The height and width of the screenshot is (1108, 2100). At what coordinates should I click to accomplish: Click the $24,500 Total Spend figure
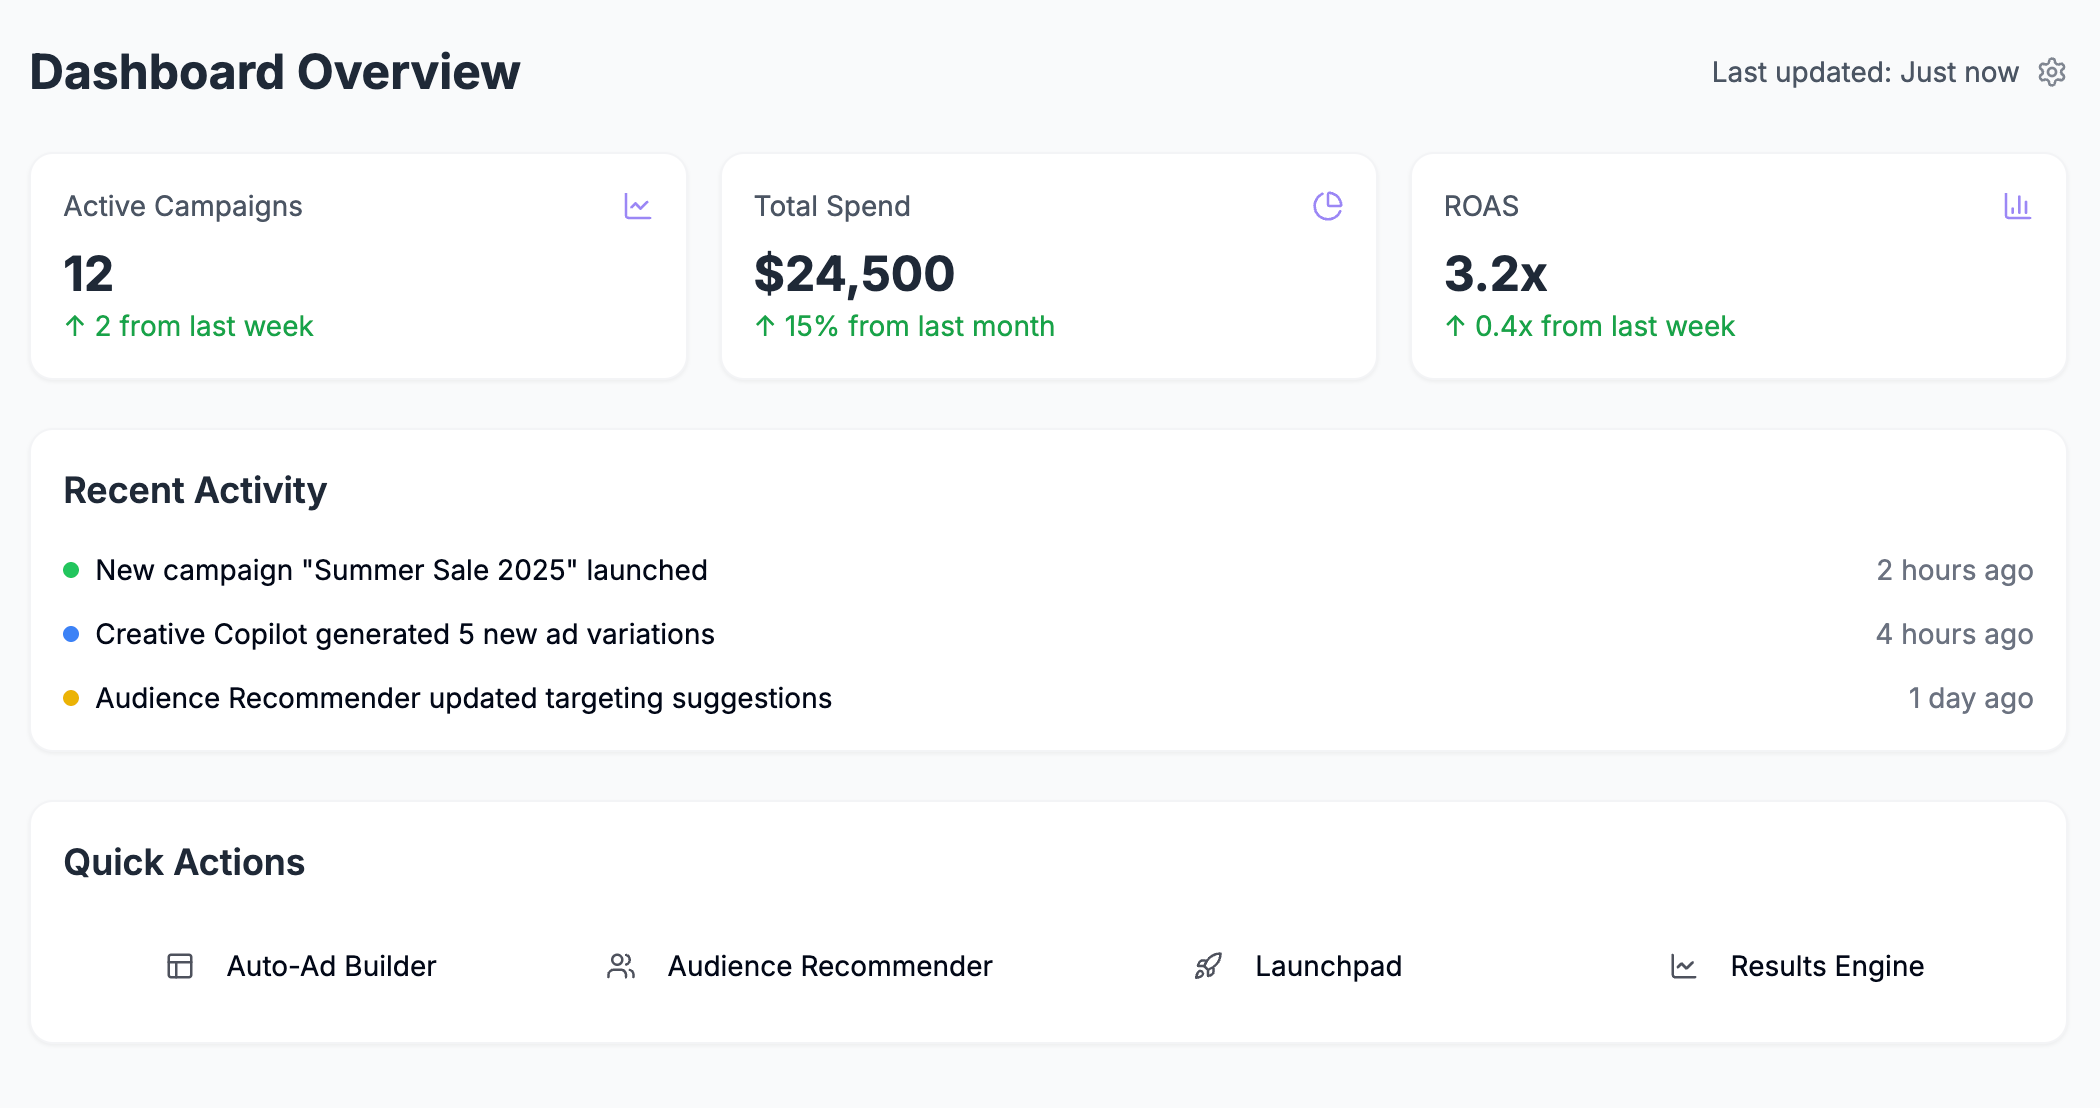[x=854, y=274]
